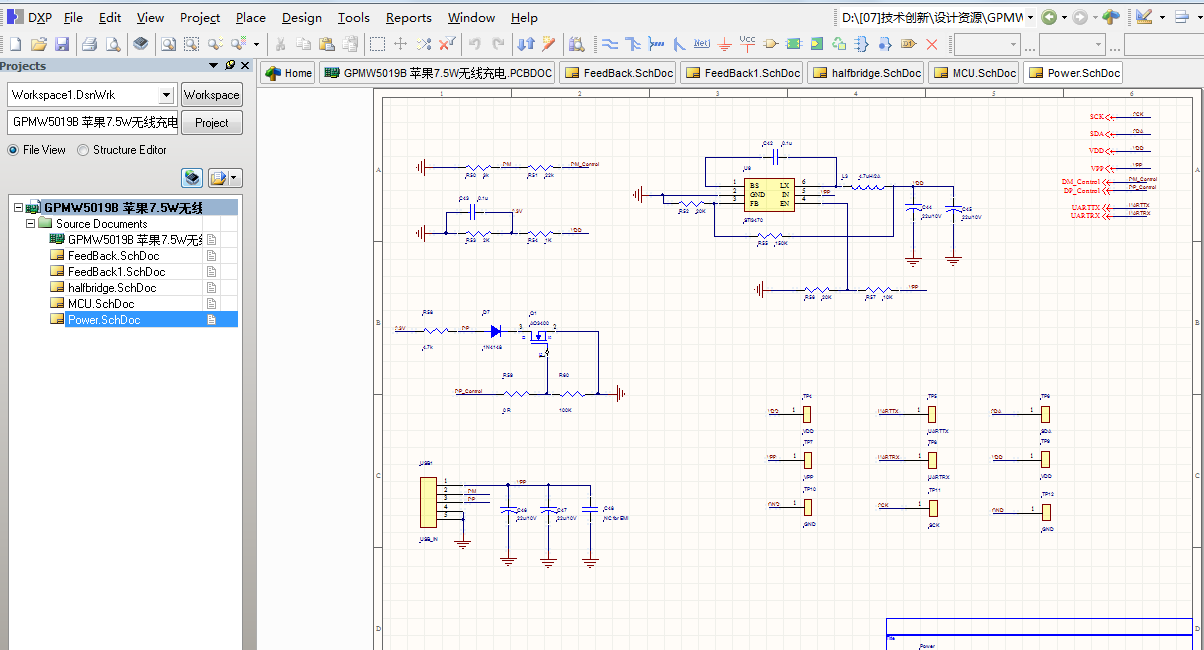1204x650 pixels.
Task: Switch to the MCU.SchDoc tab
Action: point(974,73)
